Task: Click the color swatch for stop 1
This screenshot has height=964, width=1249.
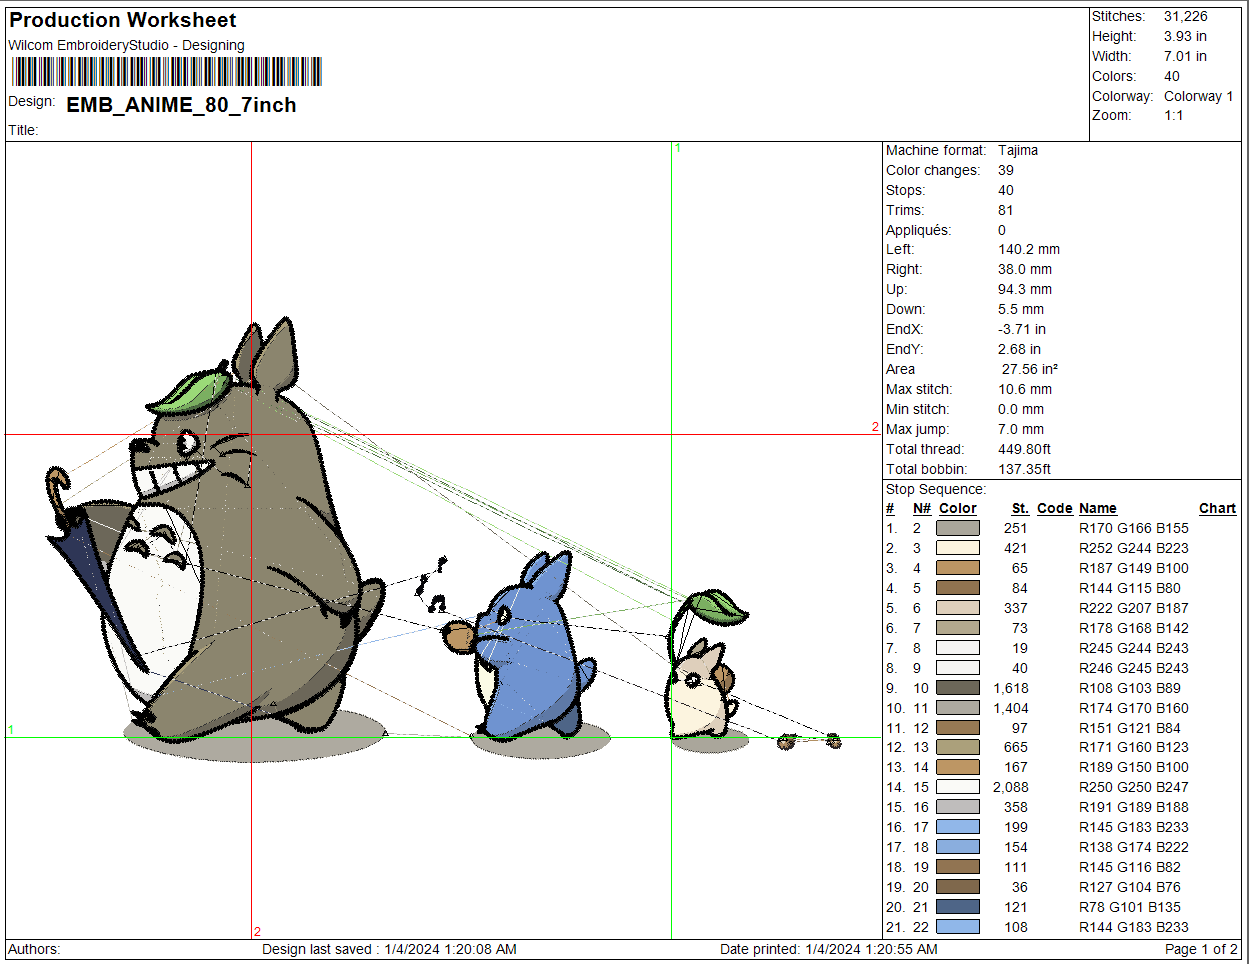Action: 957,528
